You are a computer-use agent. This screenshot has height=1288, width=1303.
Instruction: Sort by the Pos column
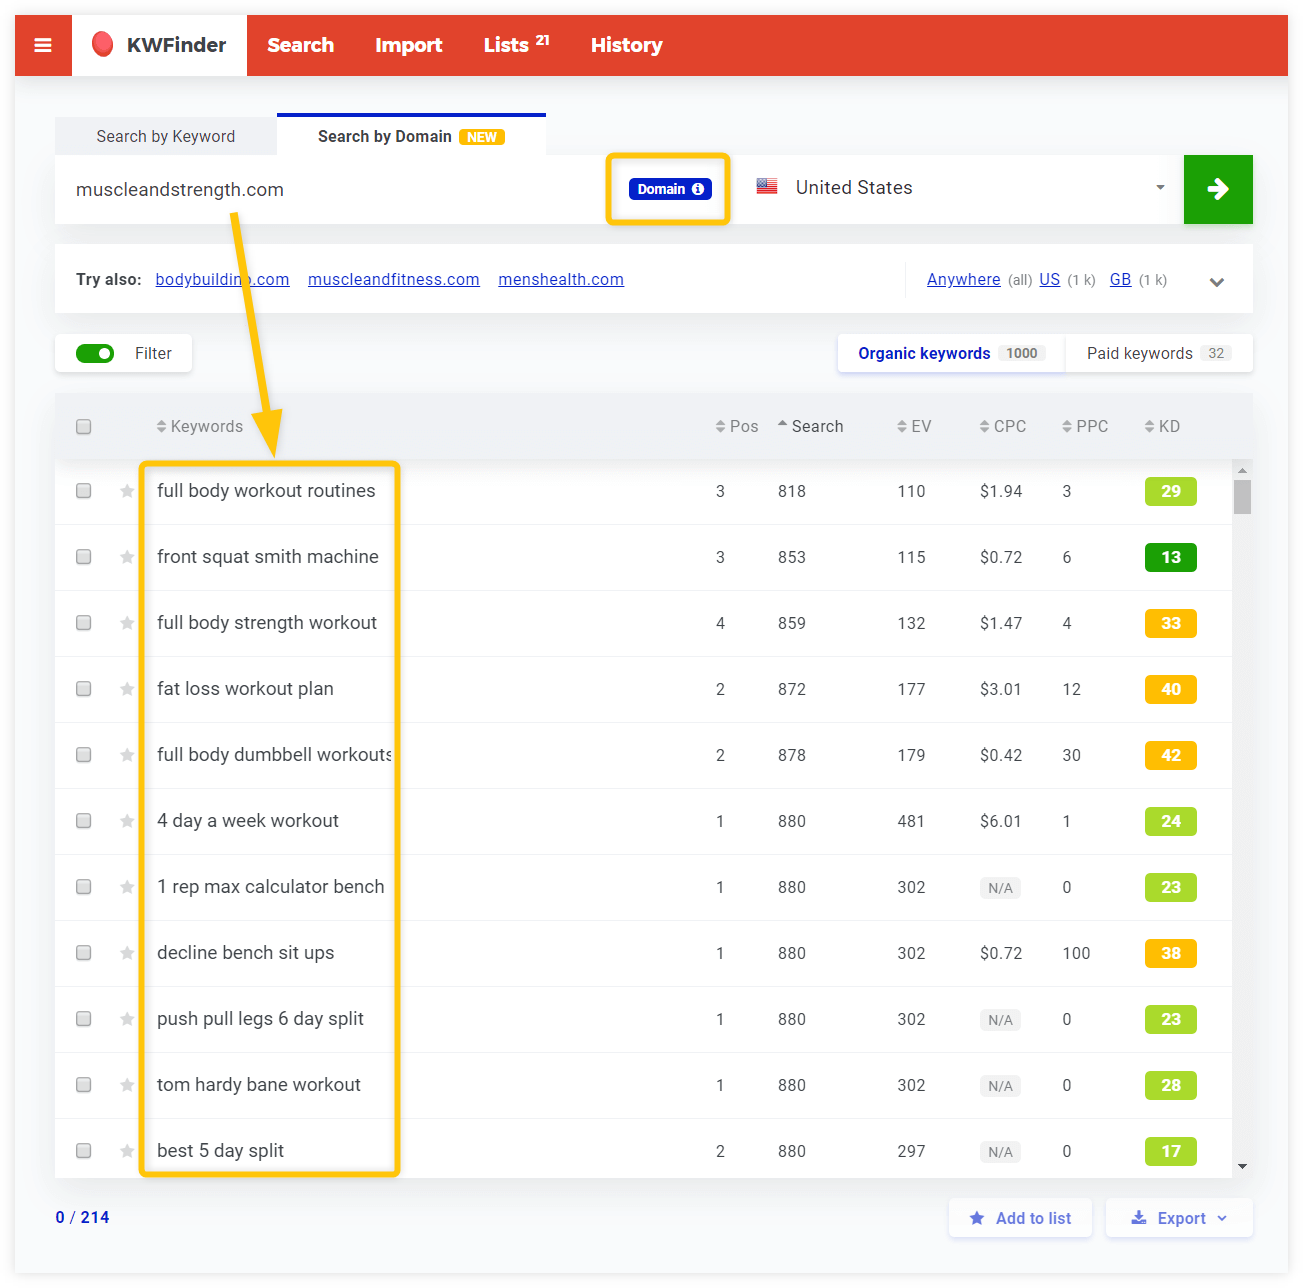tap(737, 426)
